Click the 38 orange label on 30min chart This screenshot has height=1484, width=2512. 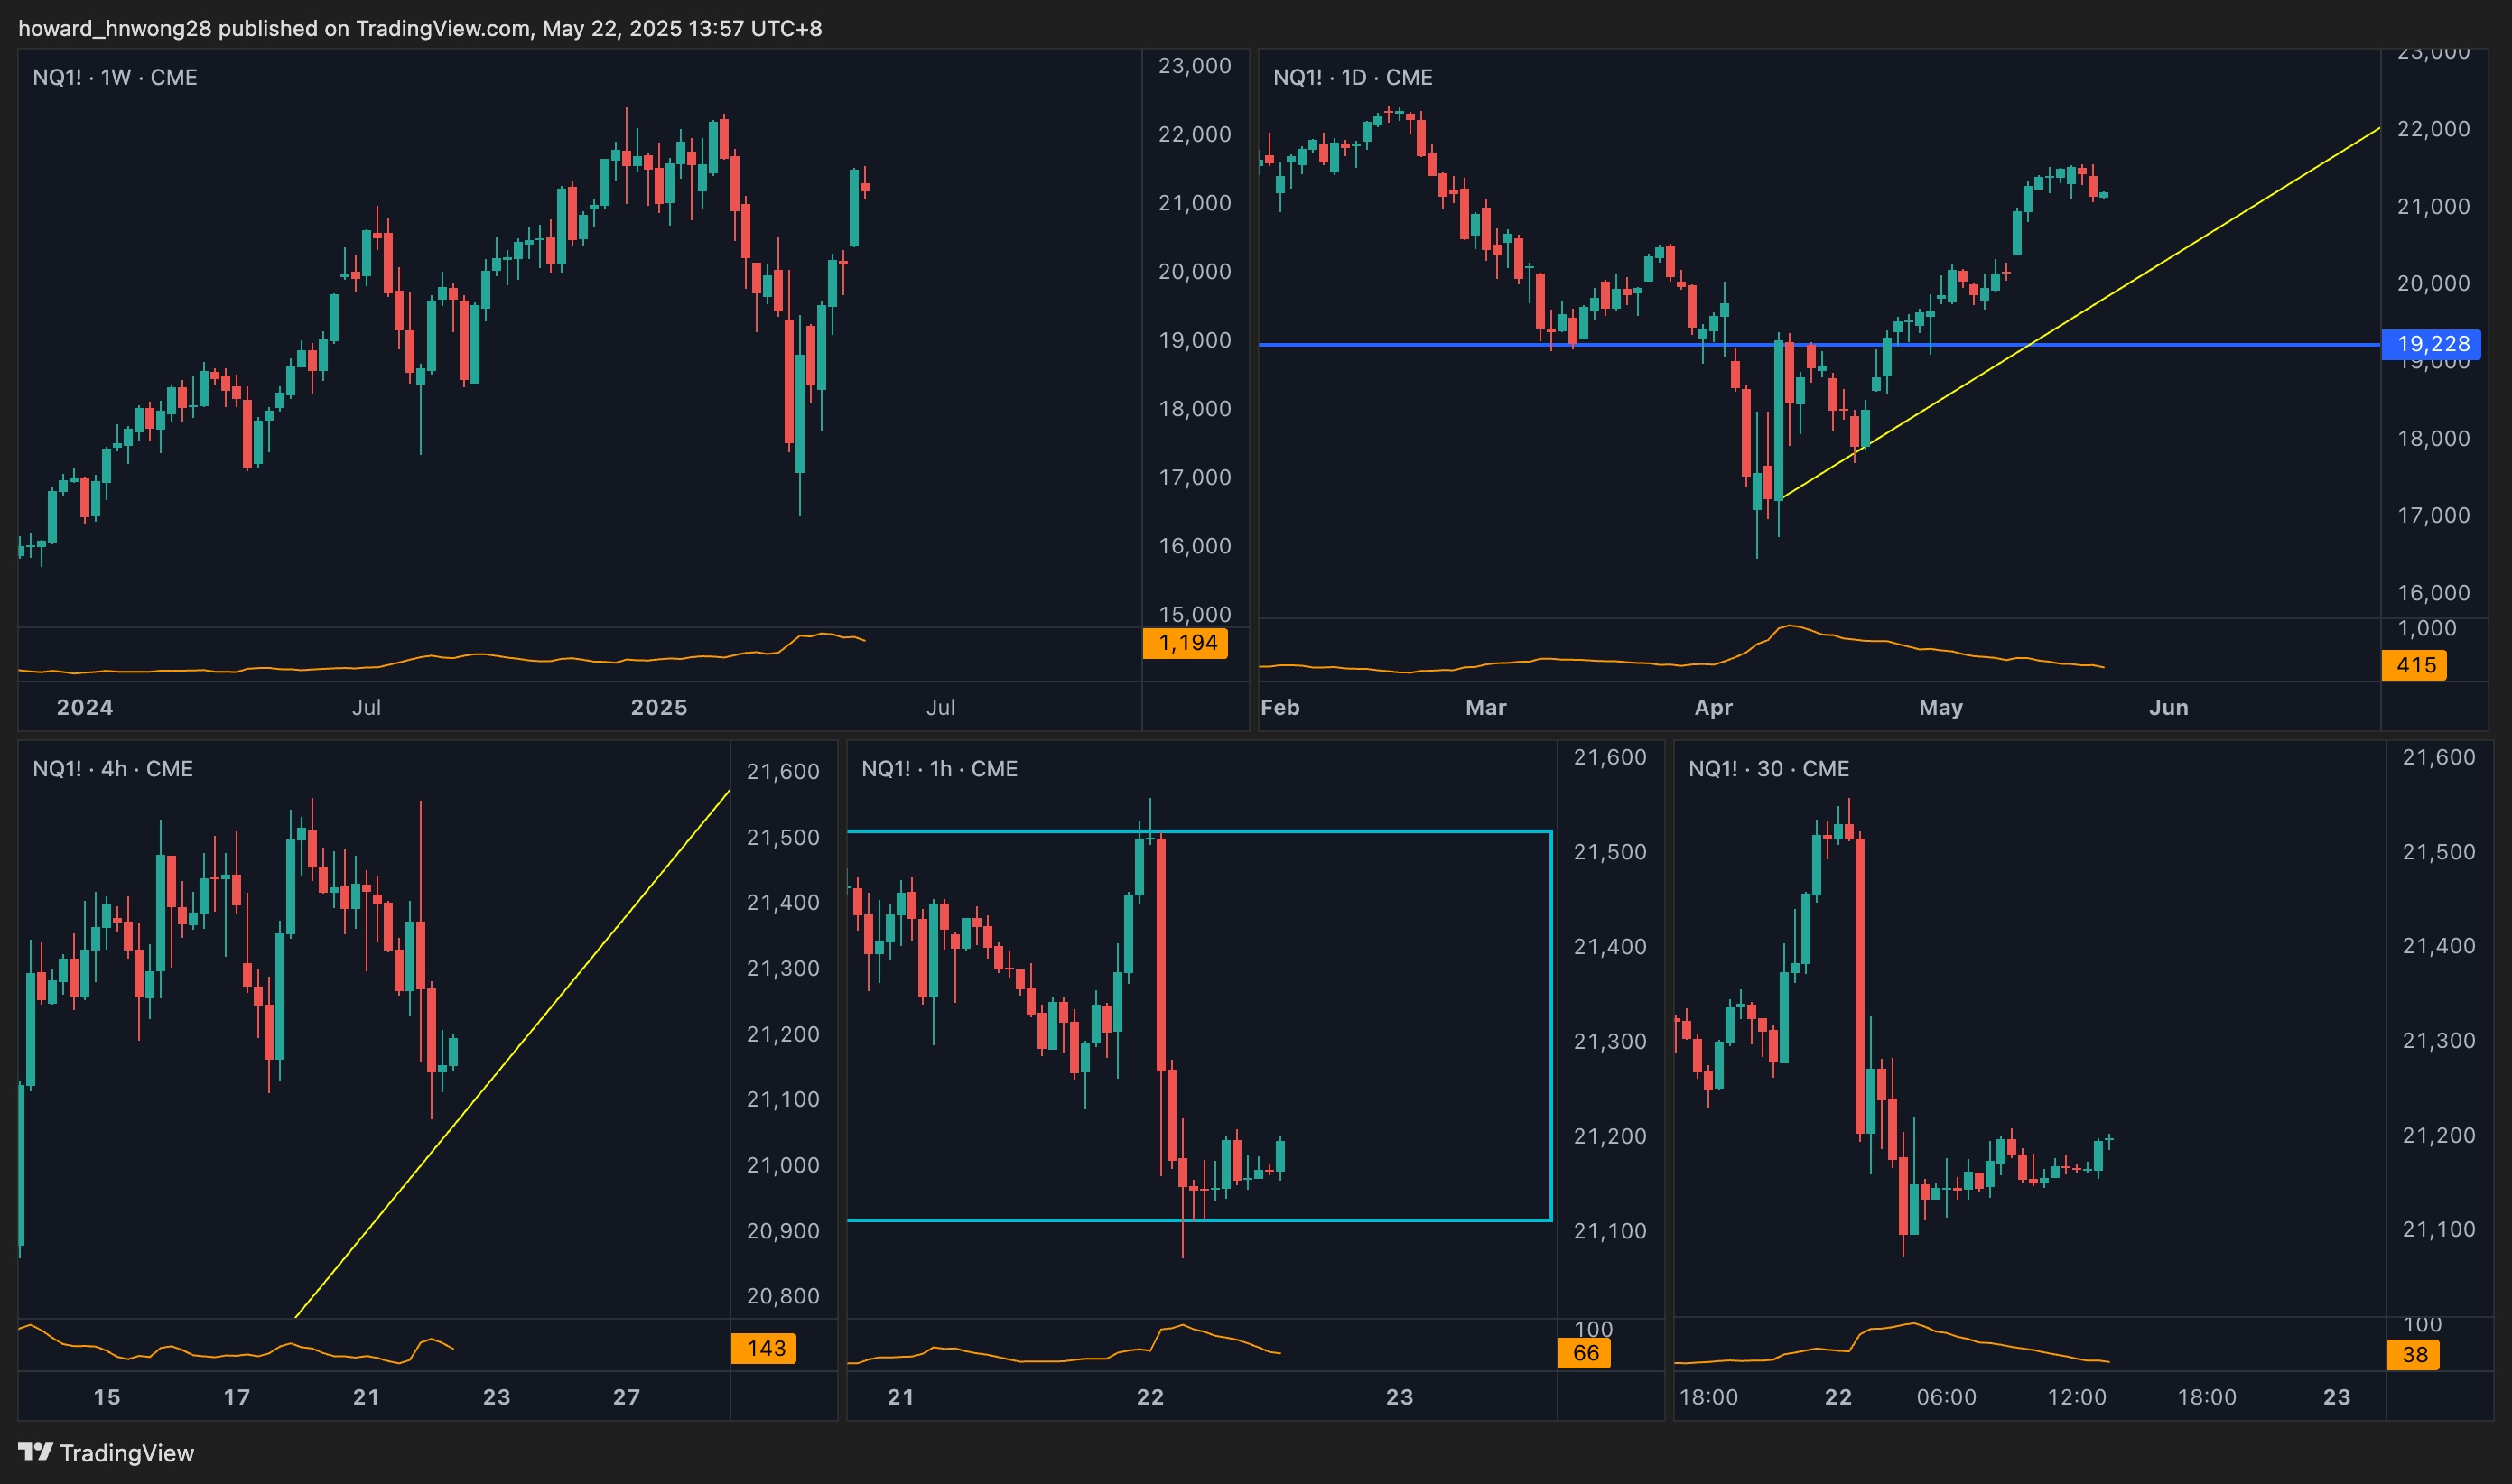coord(2414,1355)
